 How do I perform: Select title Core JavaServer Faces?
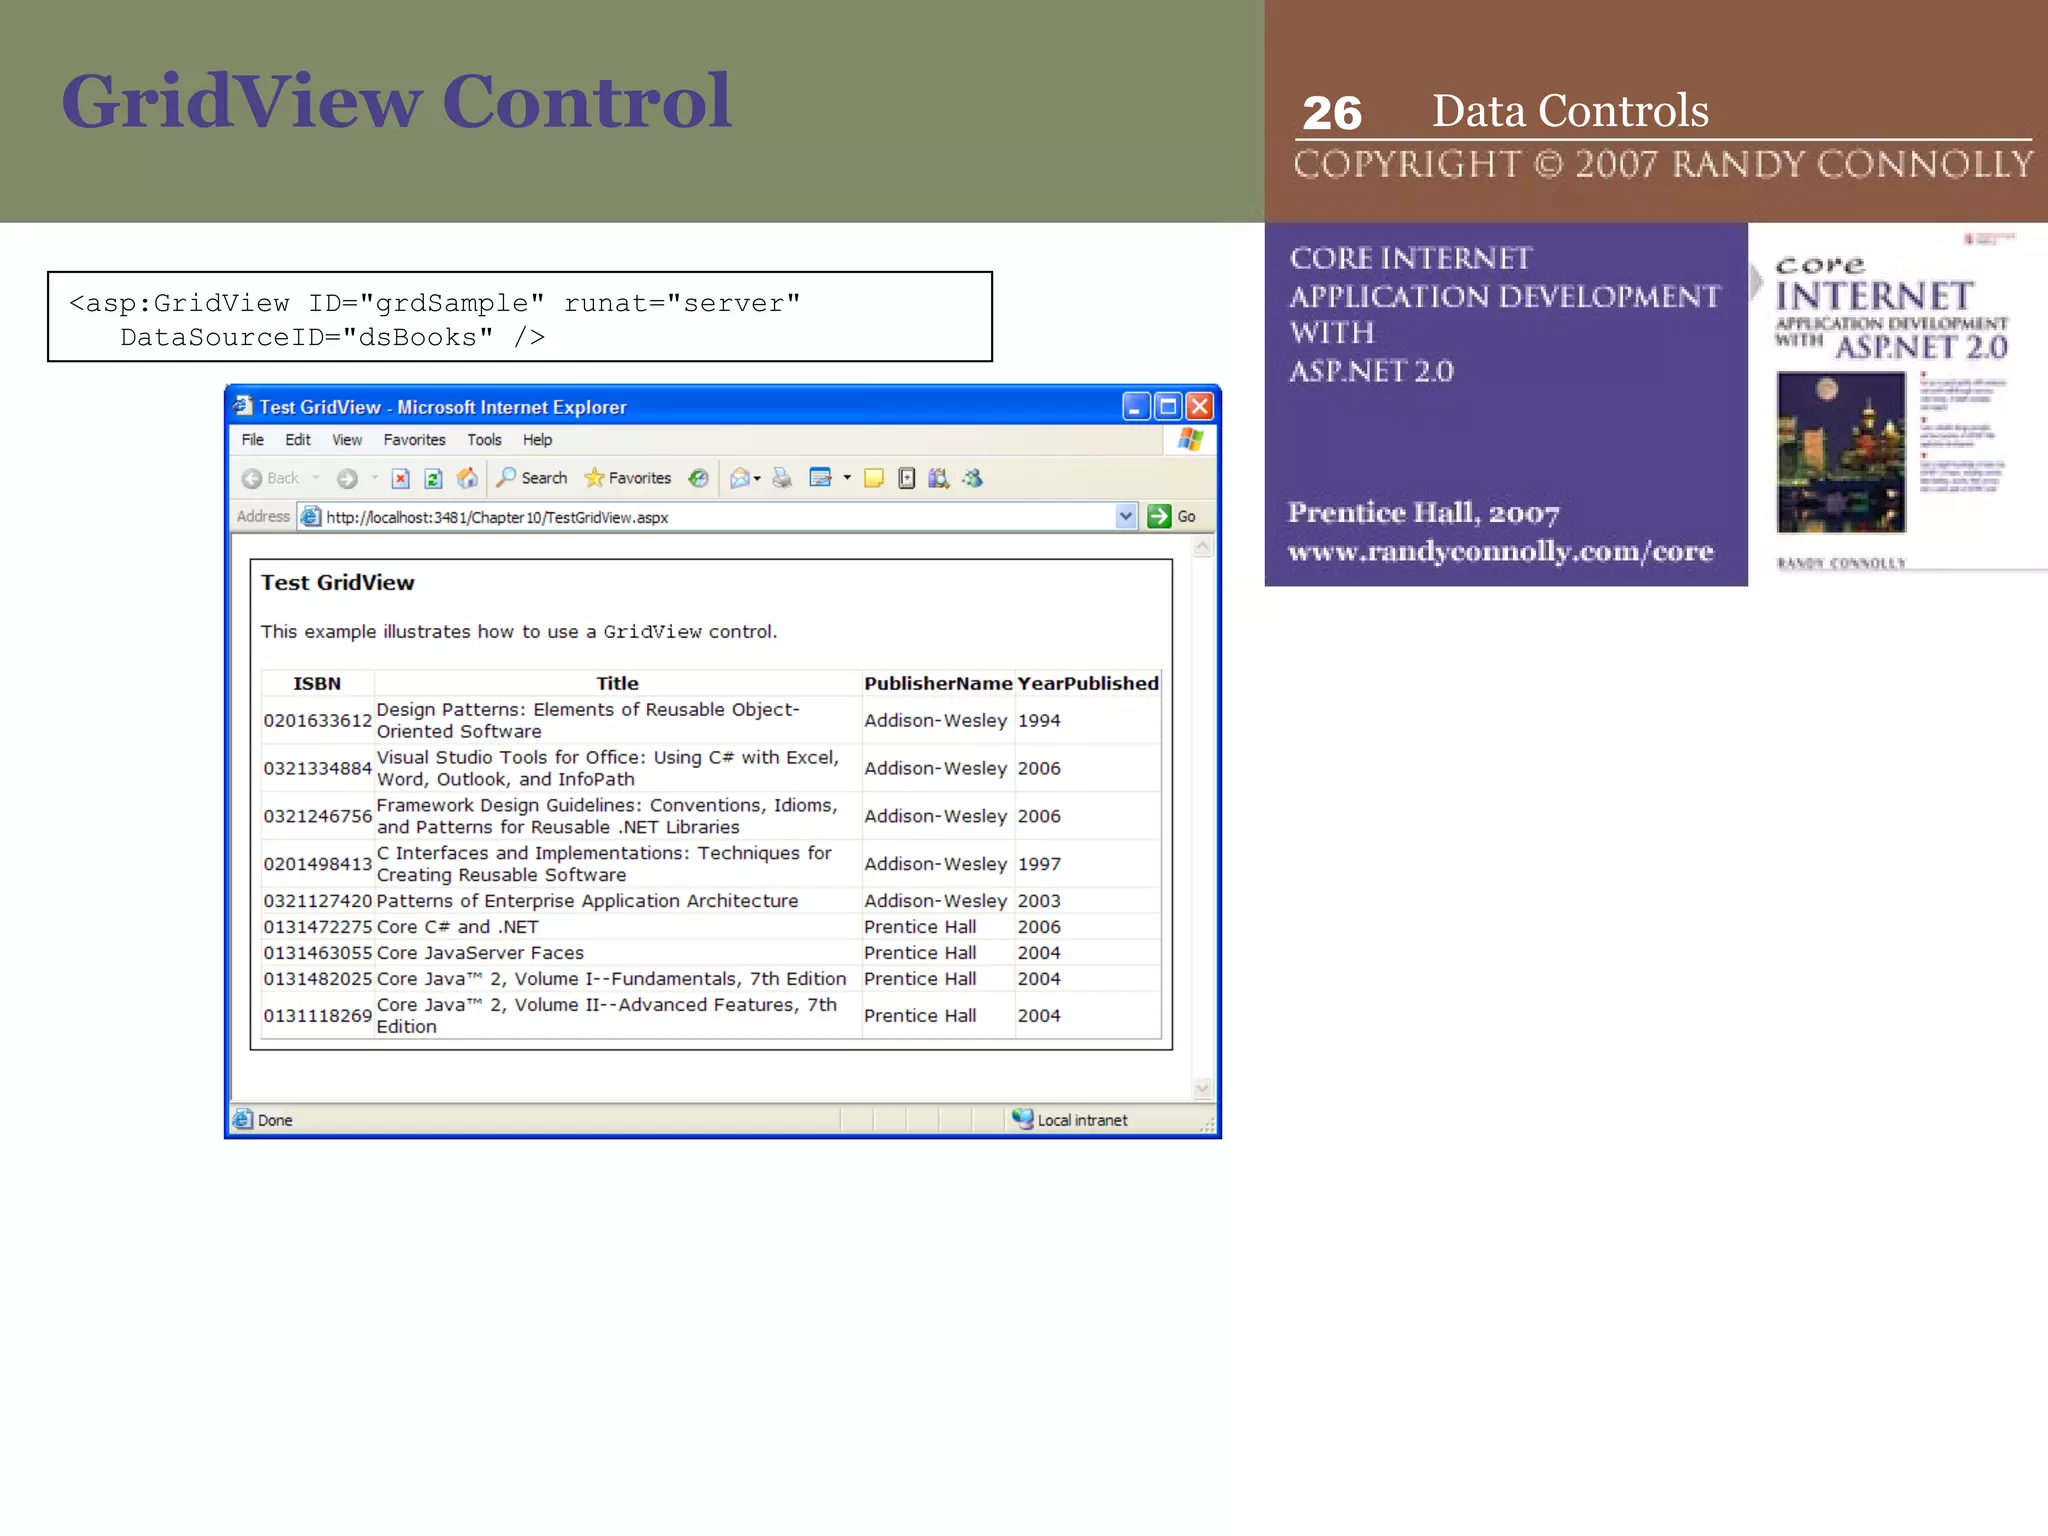480,953
